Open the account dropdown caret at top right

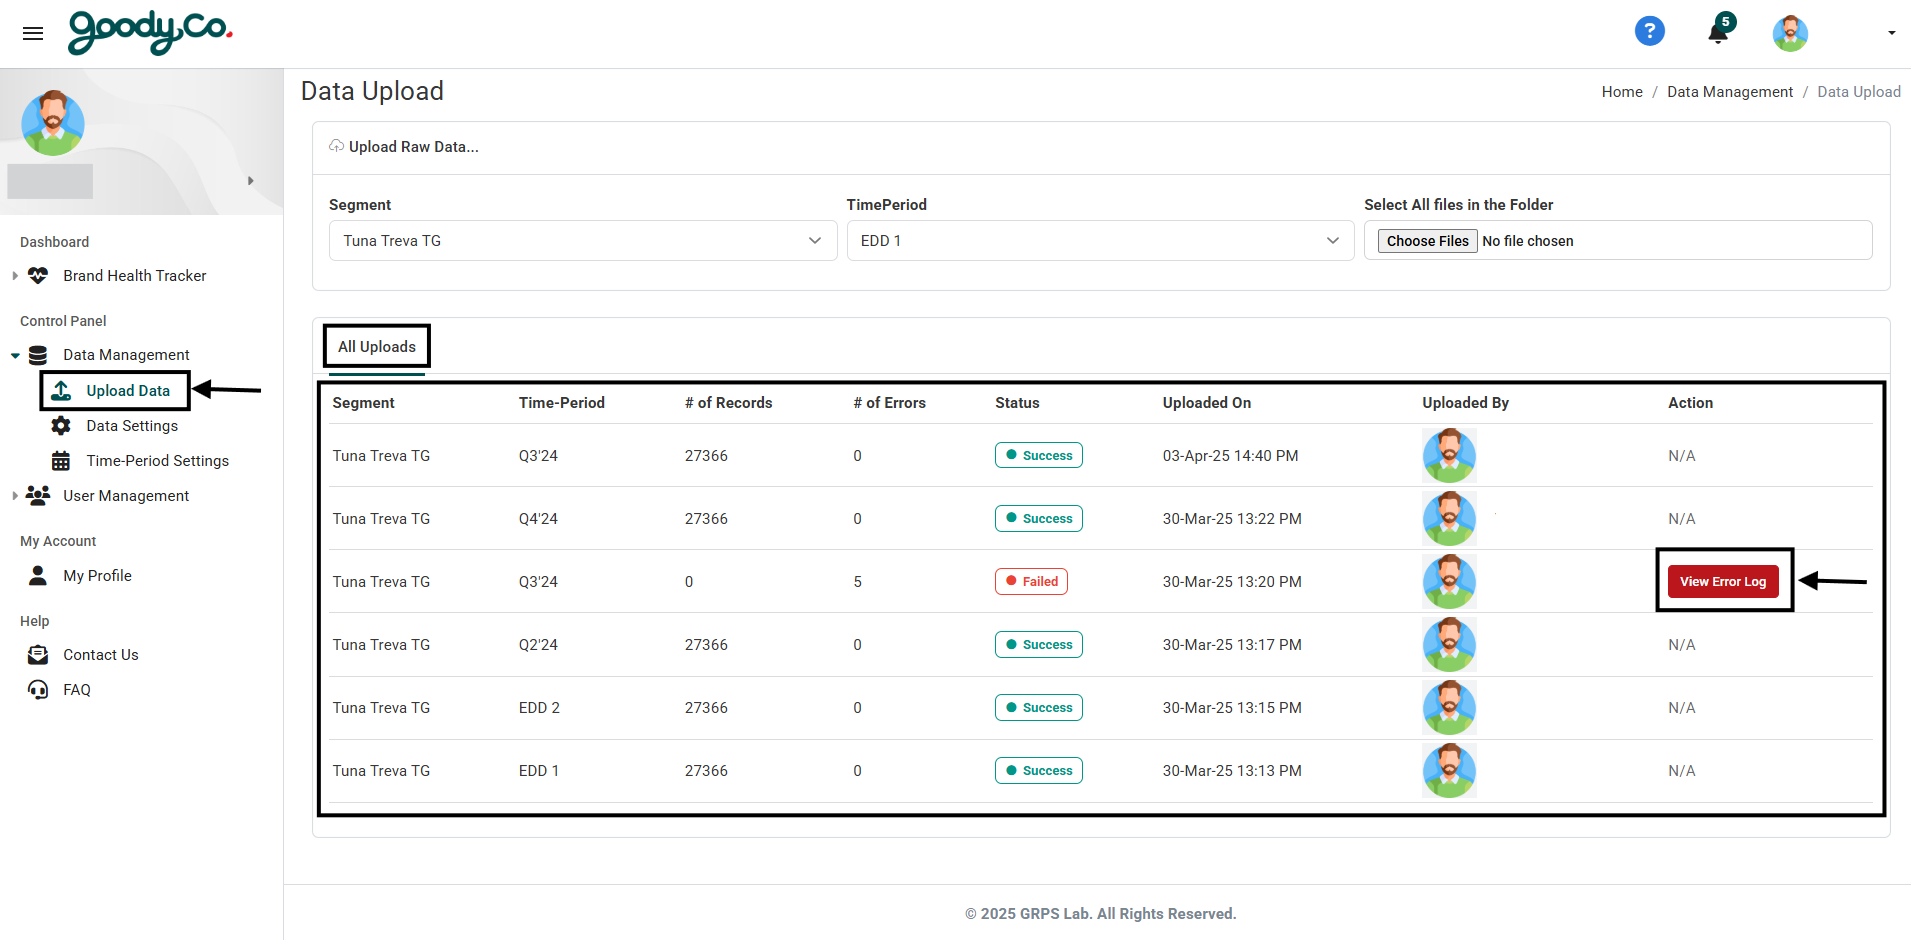(1891, 33)
